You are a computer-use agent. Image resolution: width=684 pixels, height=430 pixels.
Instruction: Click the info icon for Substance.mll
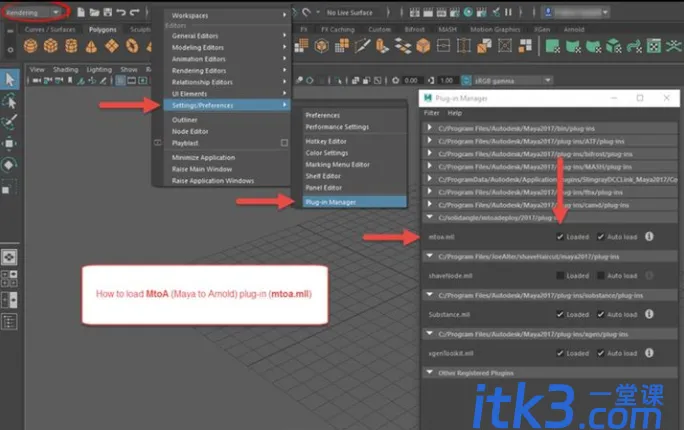(x=649, y=314)
